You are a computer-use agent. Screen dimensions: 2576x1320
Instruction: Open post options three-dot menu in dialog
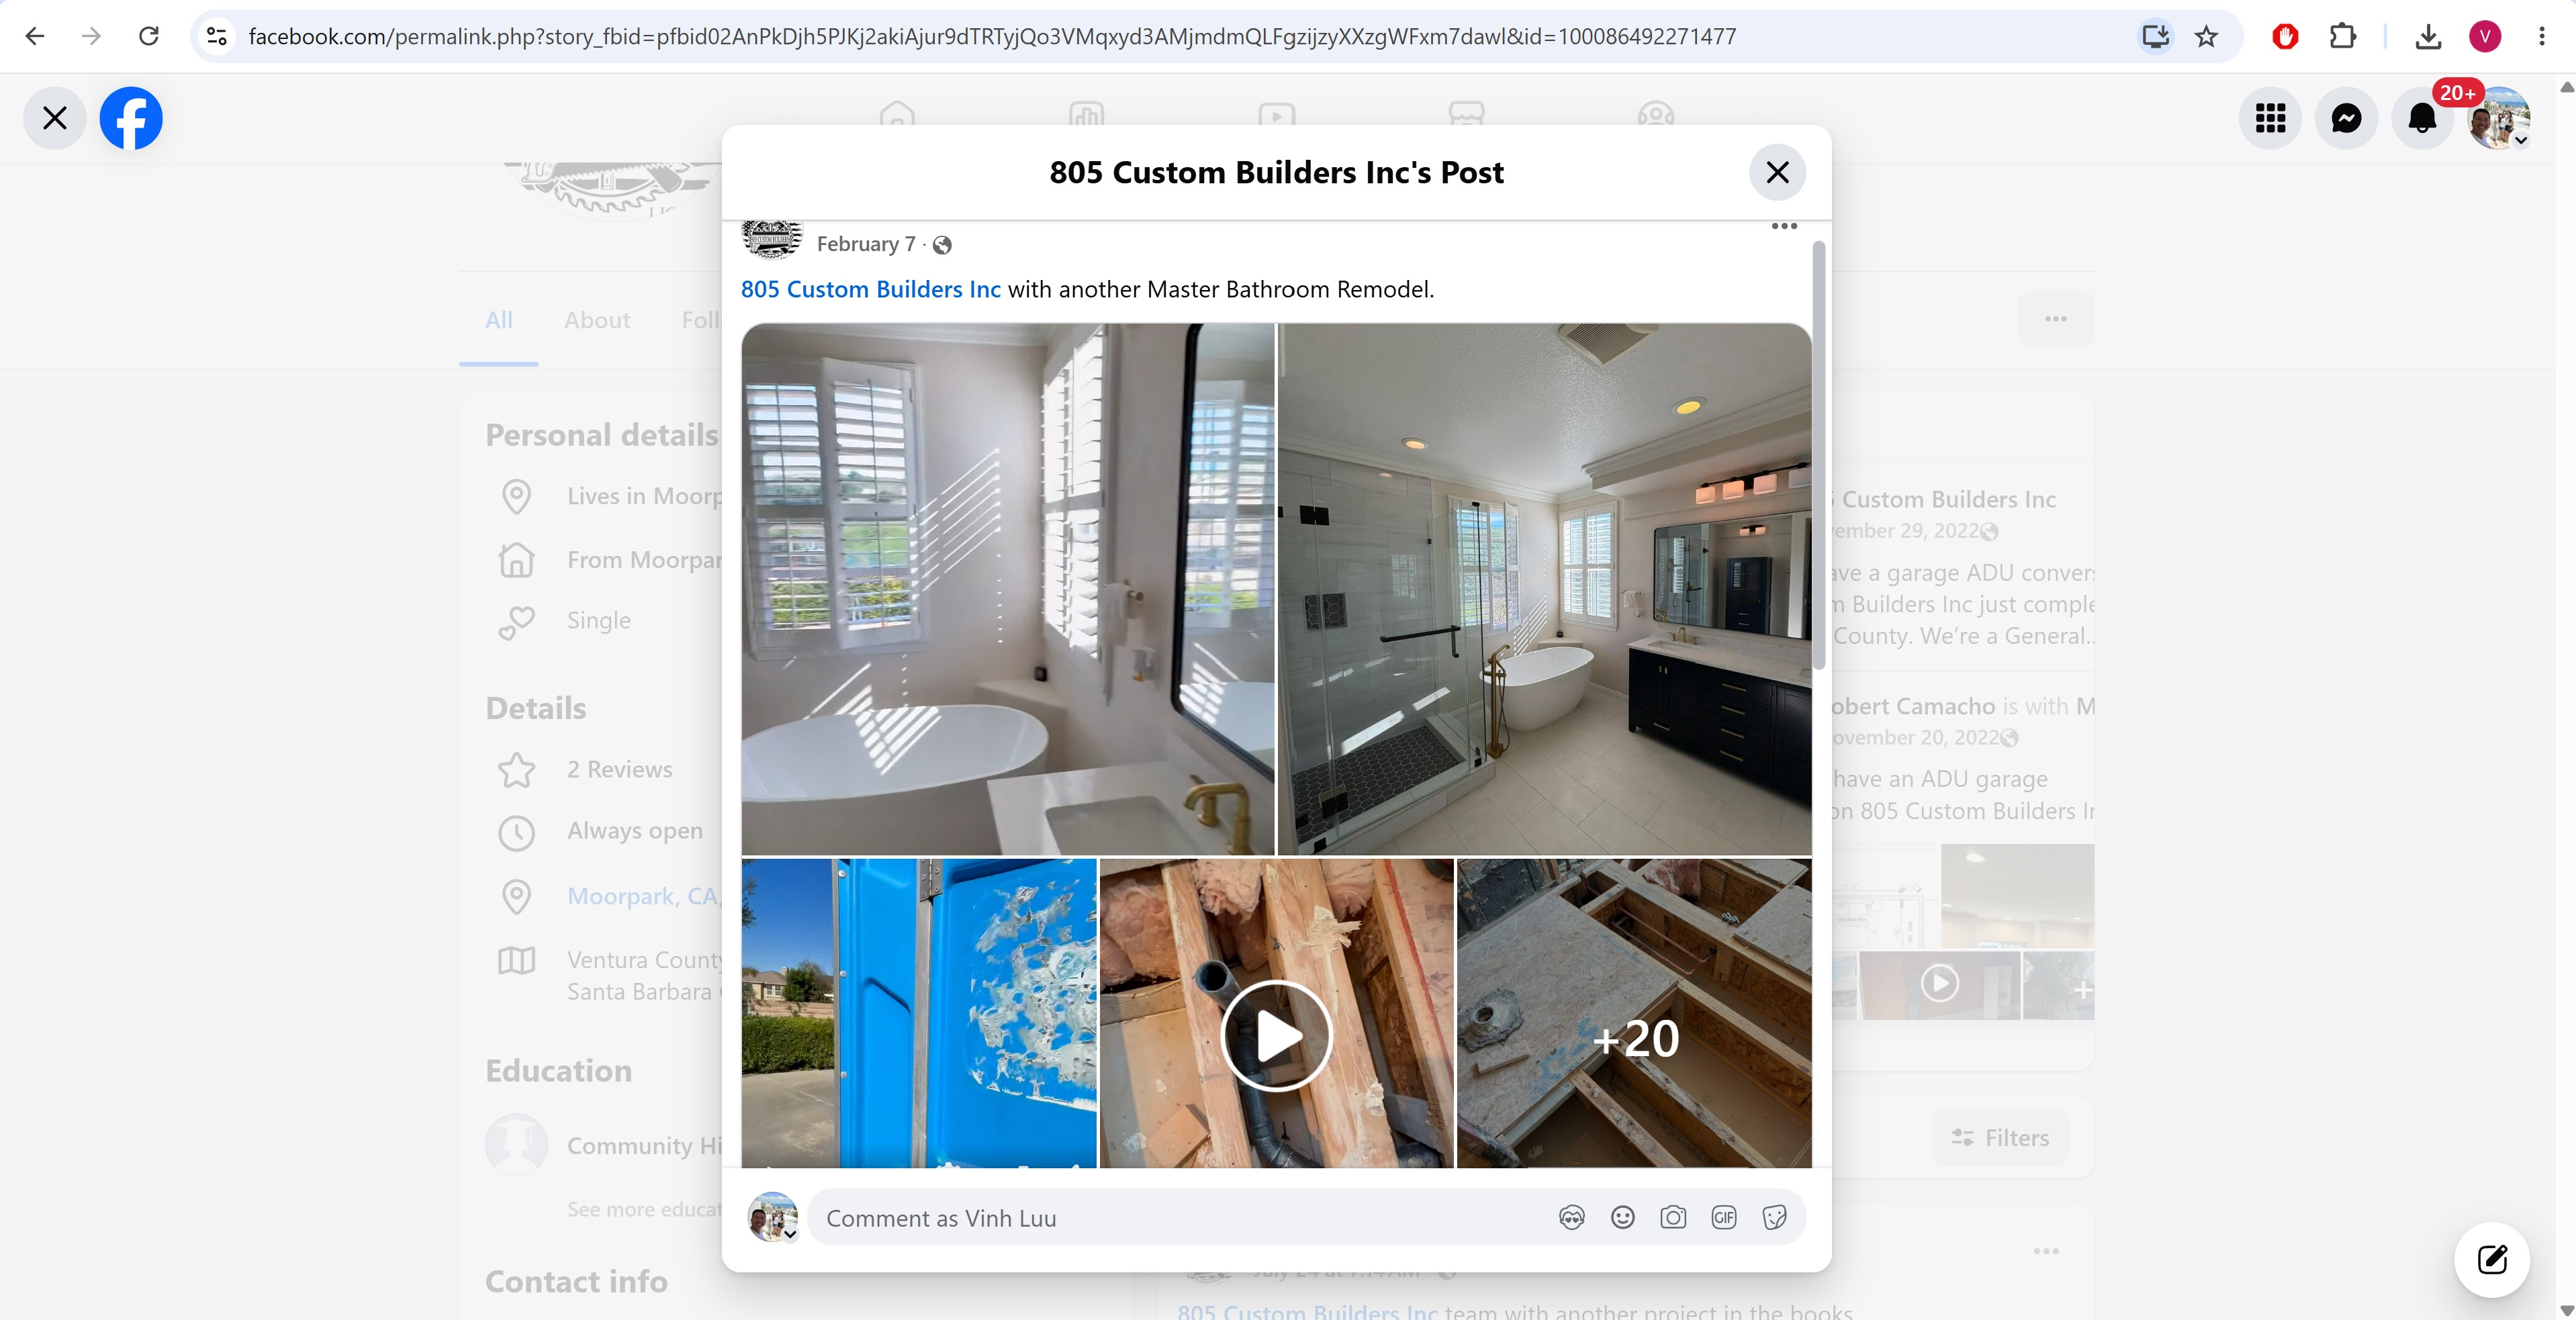point(1784,226)
